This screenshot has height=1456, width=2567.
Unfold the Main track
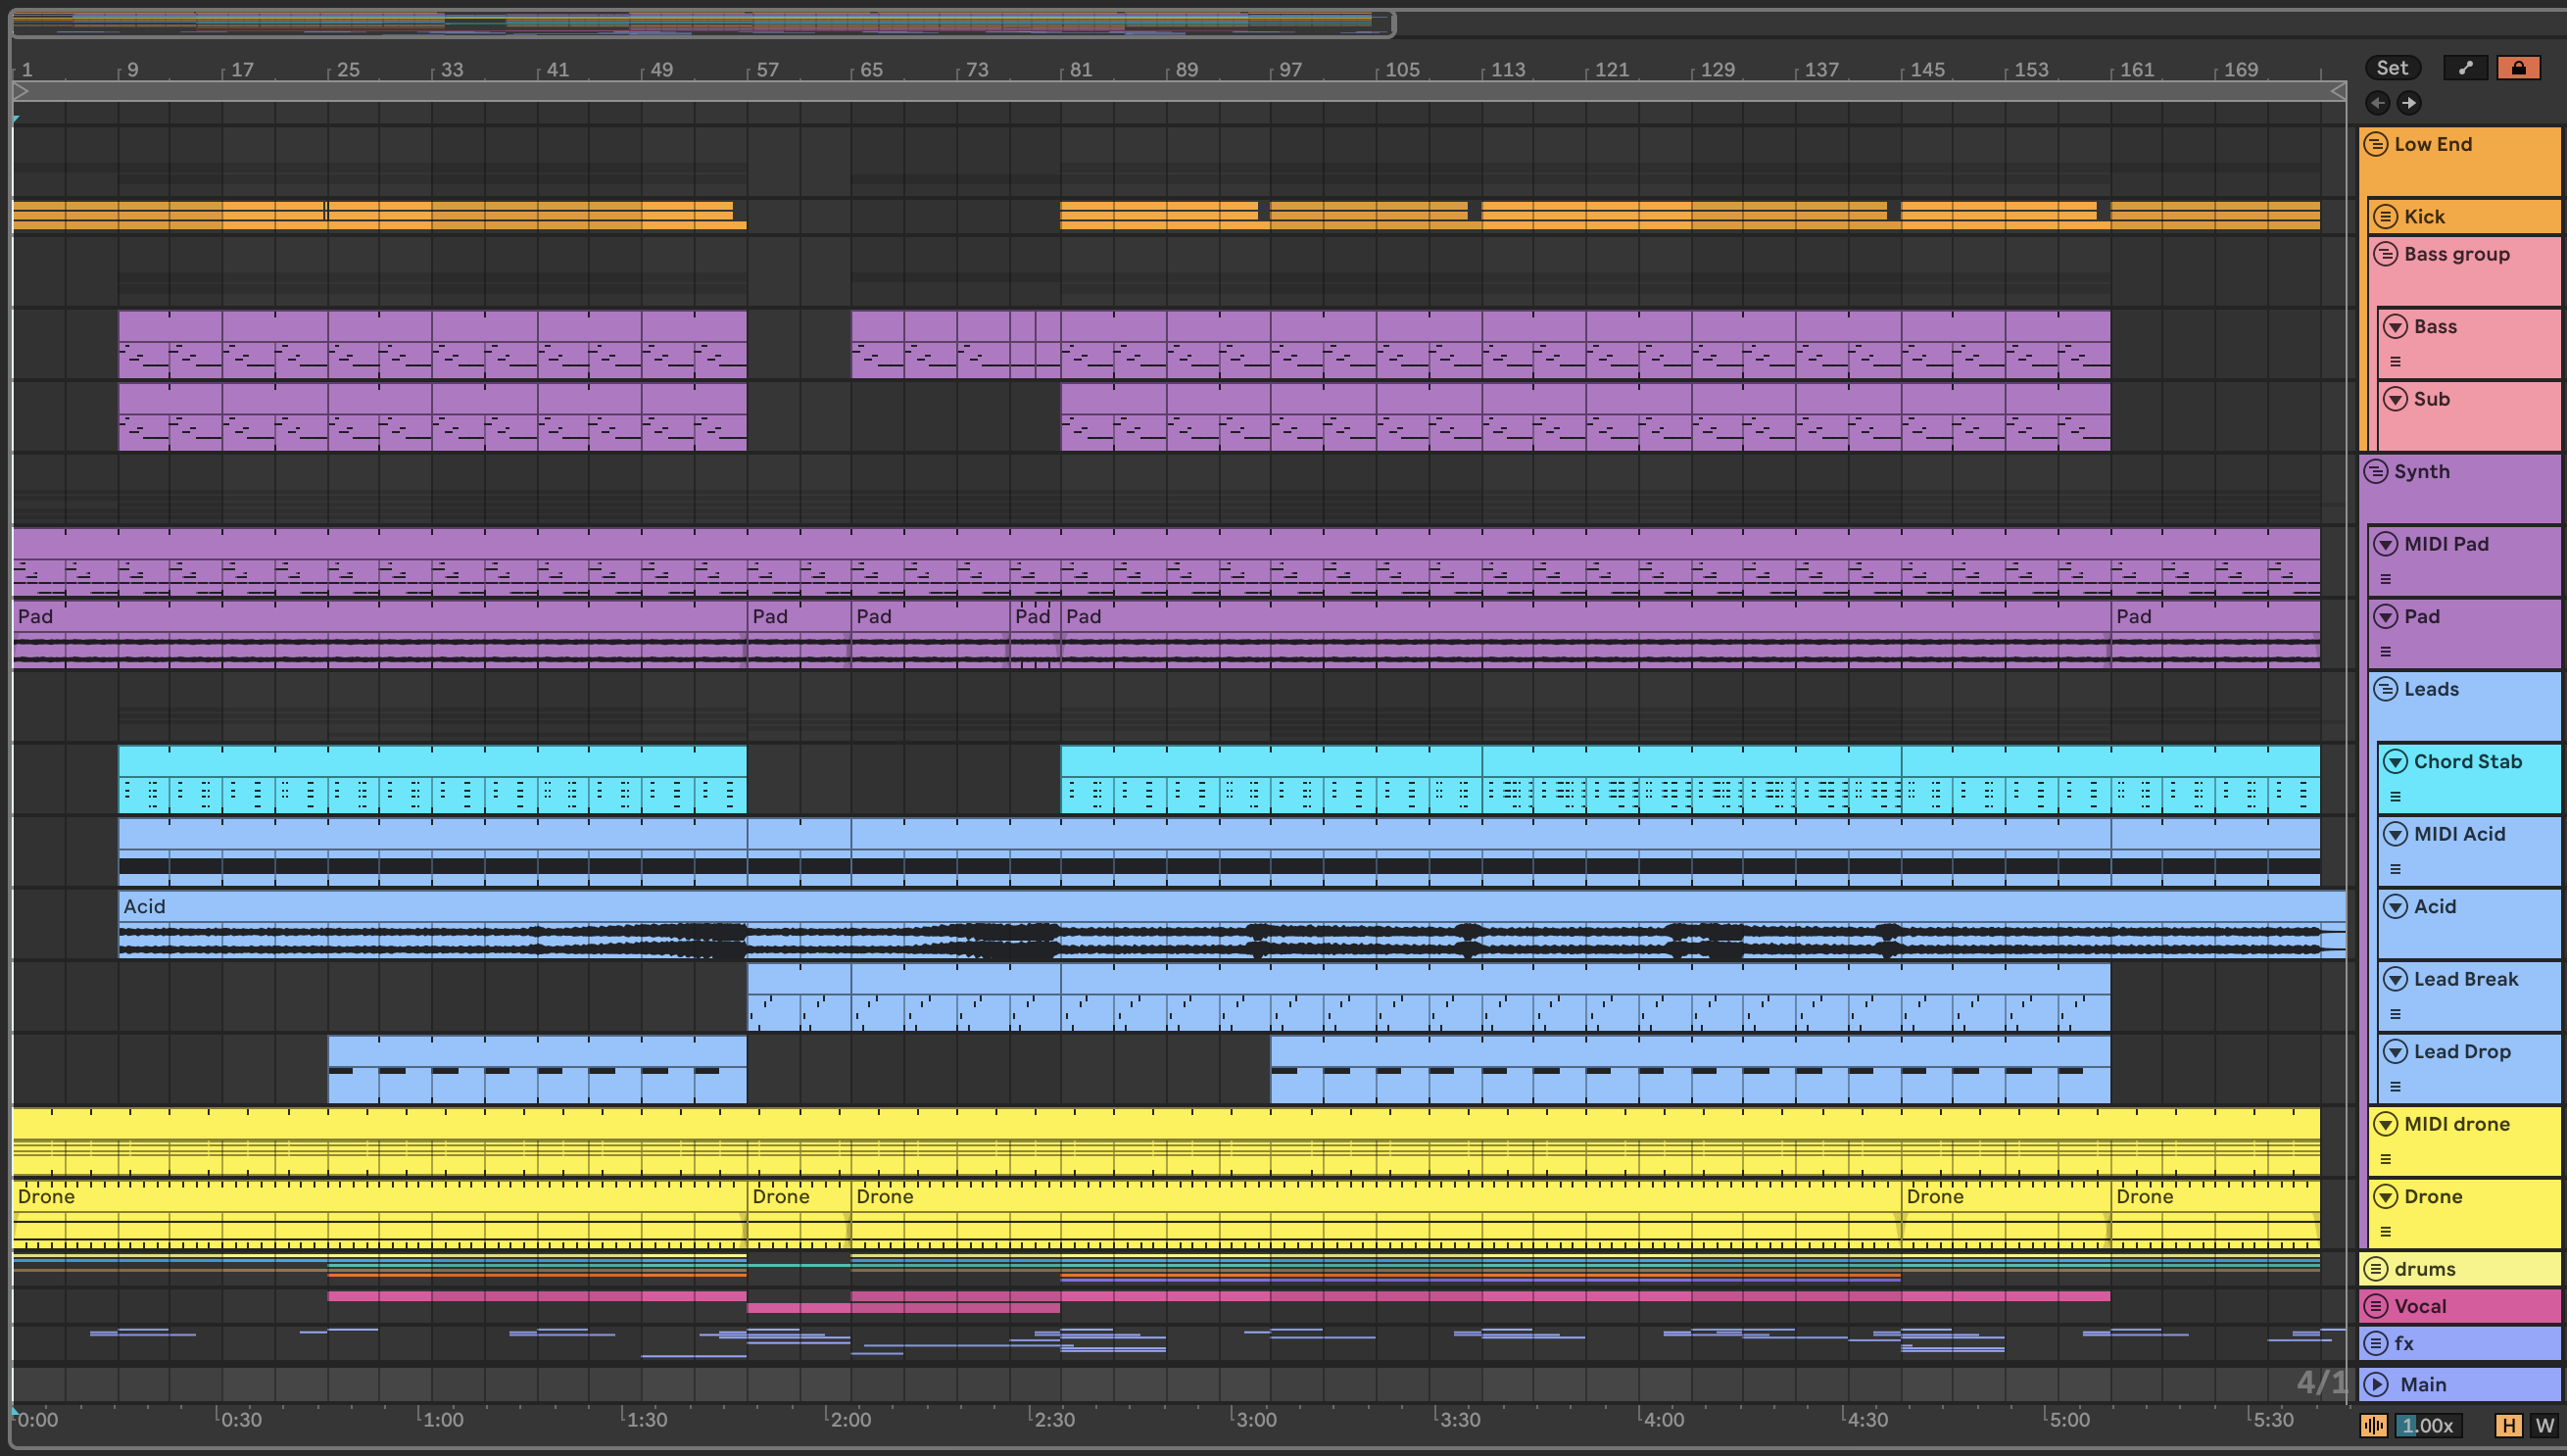click(2377, 1384)
